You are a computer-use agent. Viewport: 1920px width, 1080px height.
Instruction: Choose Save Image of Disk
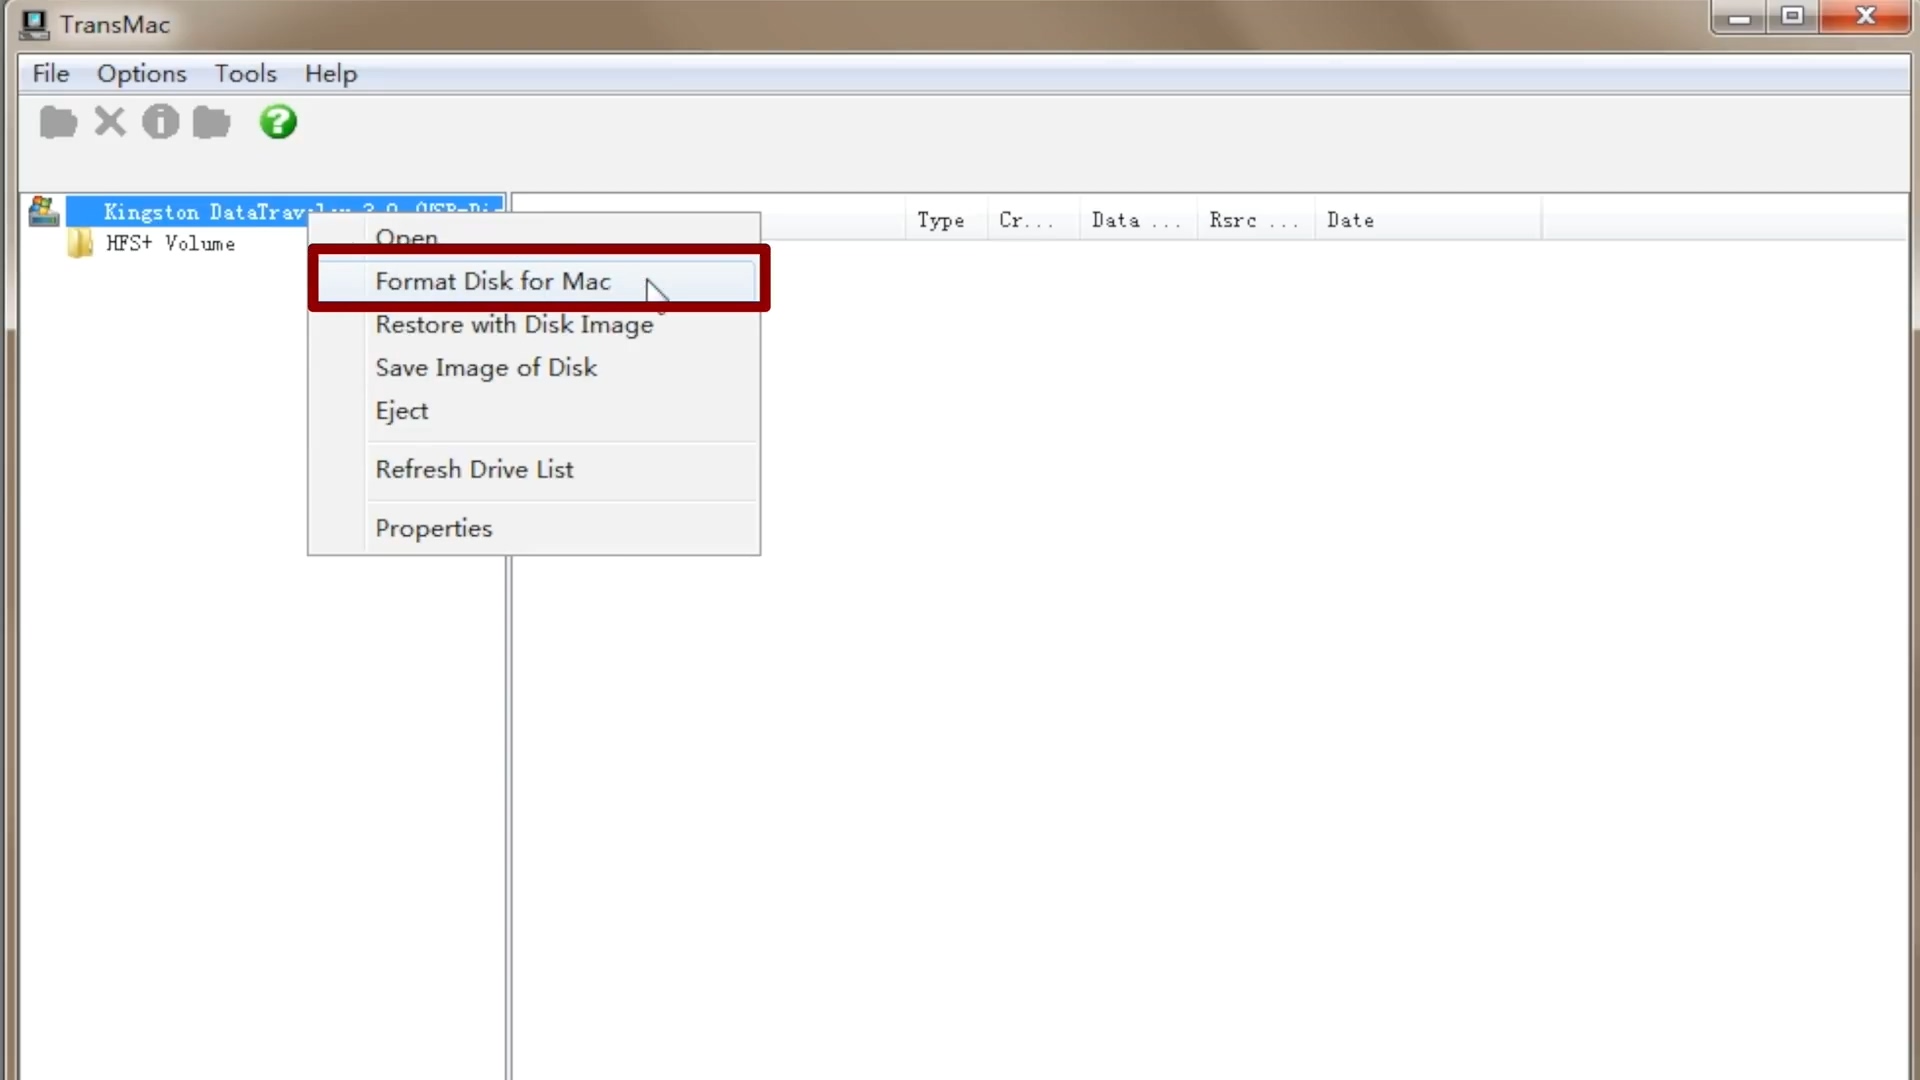pos(485,368)
